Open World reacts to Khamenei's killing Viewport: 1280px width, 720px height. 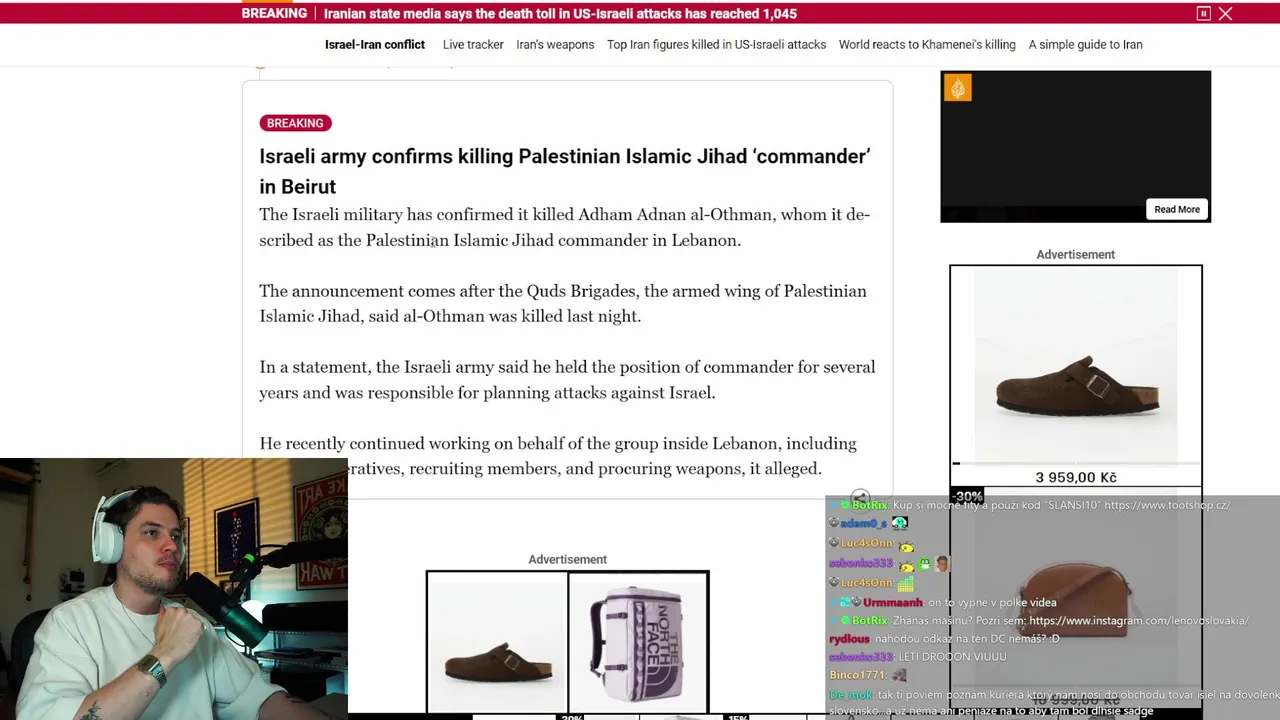click(x=927, y=45)
